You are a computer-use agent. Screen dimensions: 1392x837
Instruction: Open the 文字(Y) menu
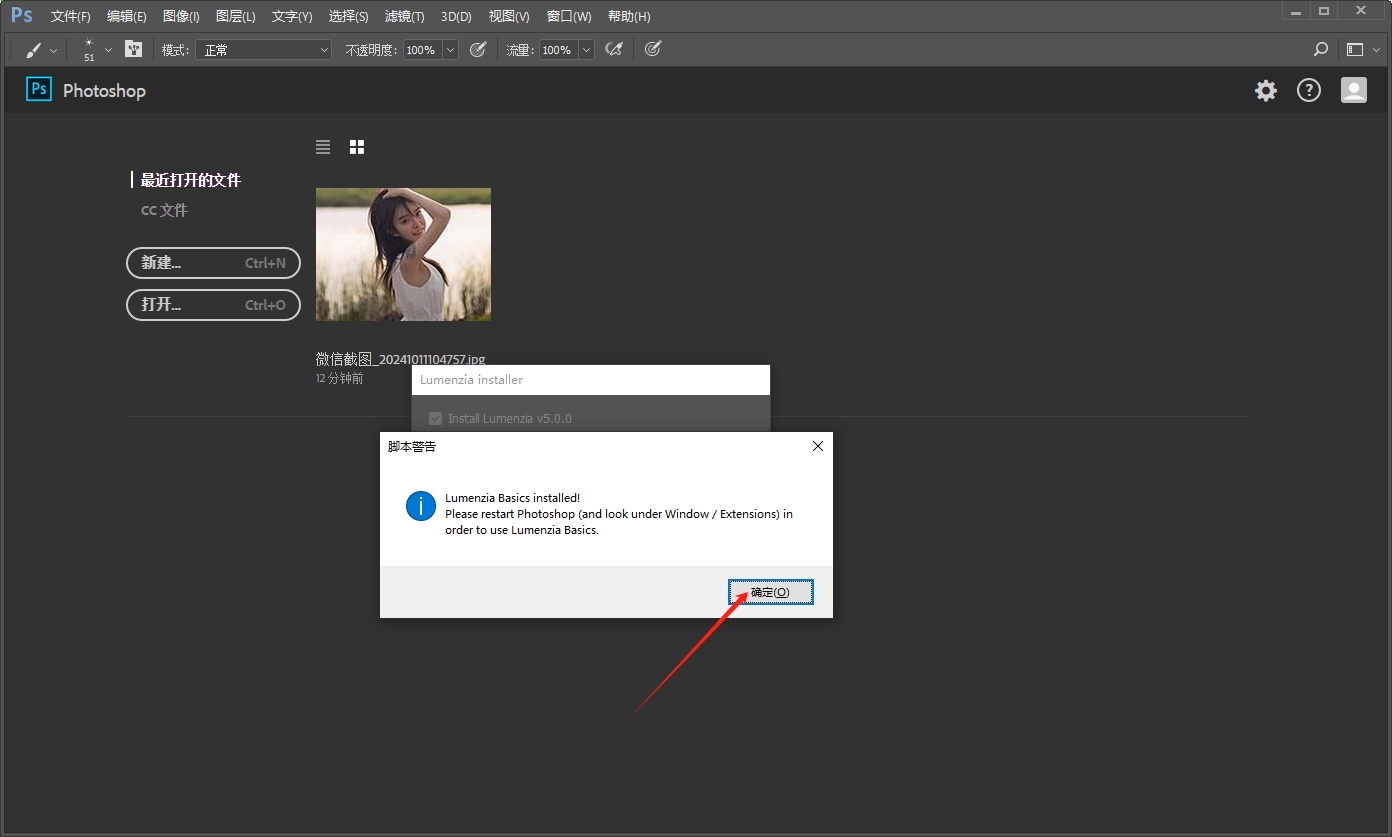(292, 16)
